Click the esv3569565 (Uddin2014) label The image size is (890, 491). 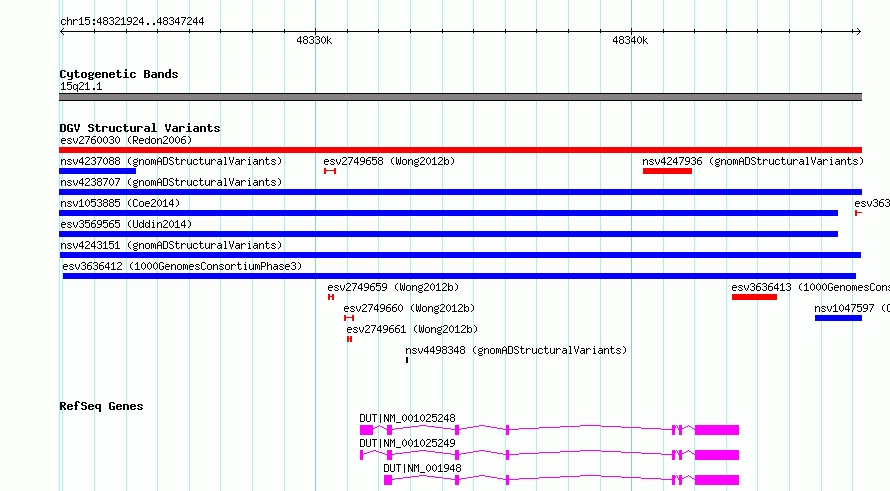[126, 224]
